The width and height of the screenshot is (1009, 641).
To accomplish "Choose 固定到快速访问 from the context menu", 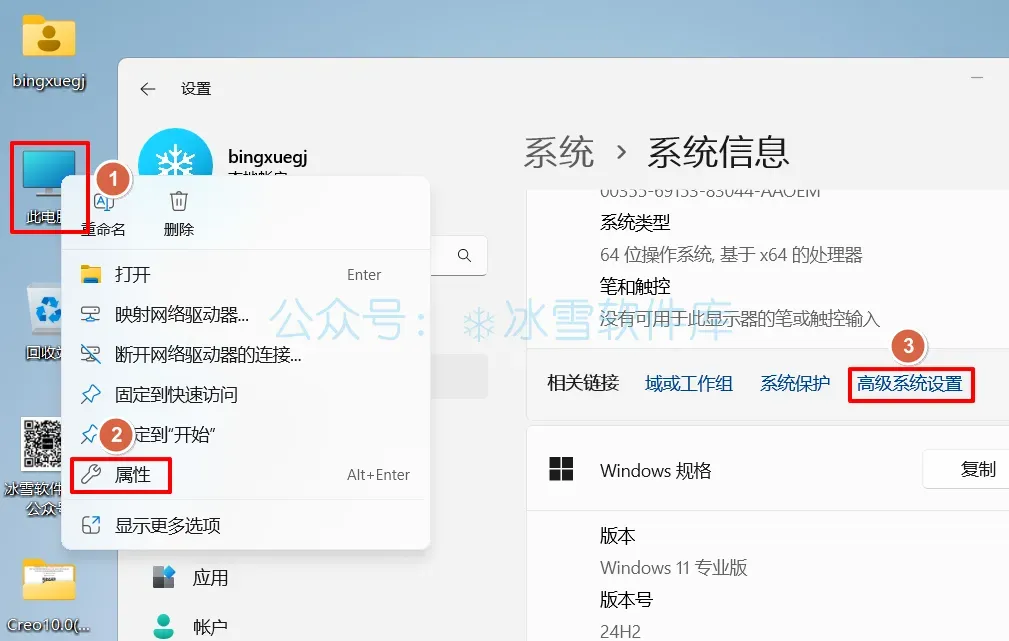I will click(245, 394).
